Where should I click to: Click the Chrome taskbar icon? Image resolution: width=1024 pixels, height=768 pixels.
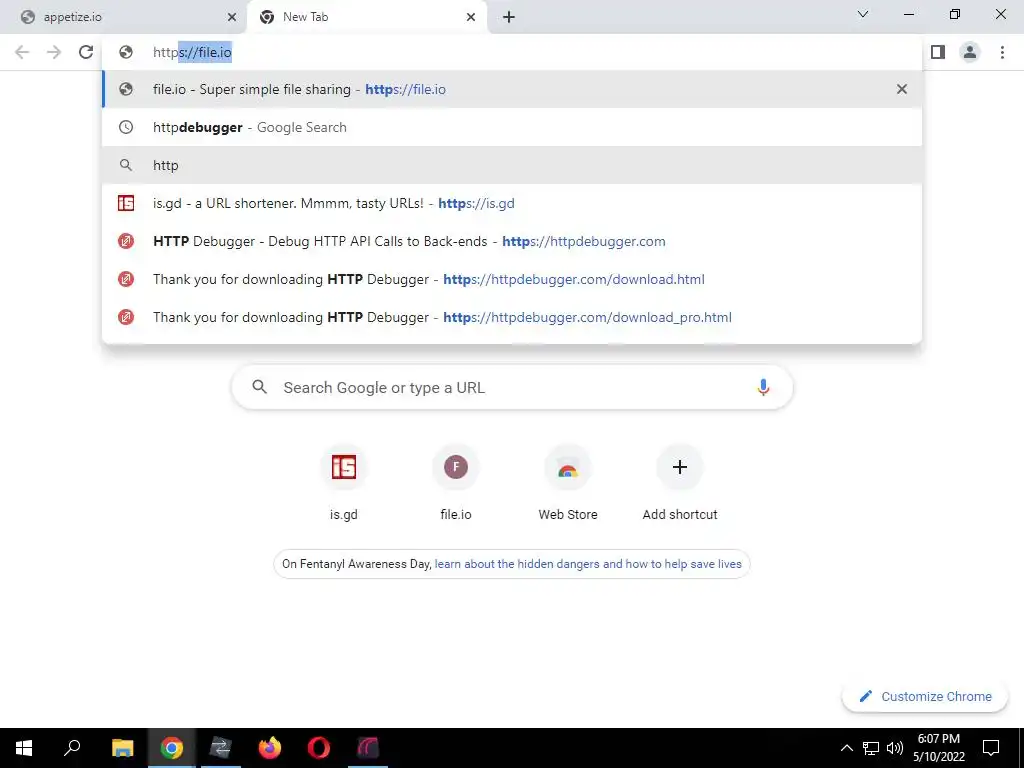click(171, 748)
